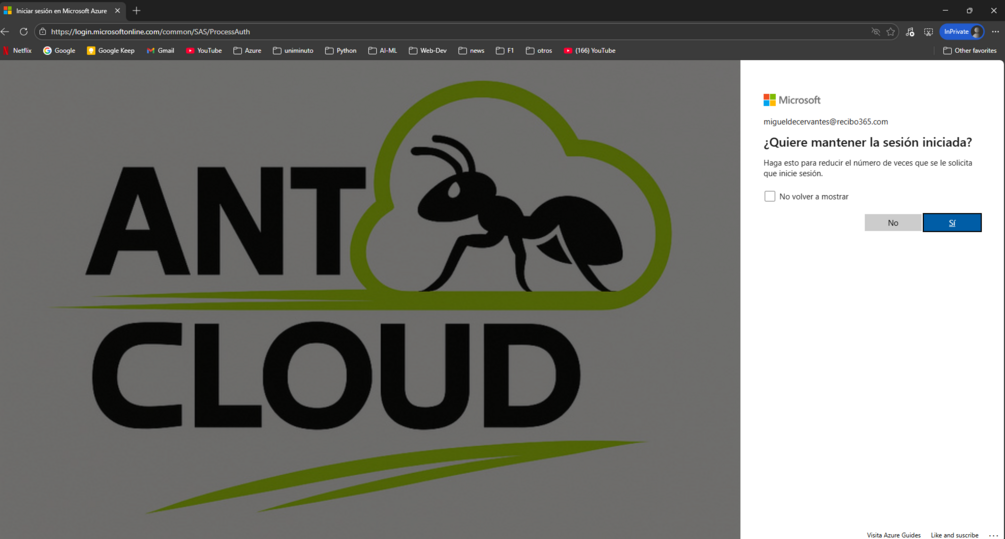
Task: Expand the AI-ML bookmarks folder
Action: point(383,51)
